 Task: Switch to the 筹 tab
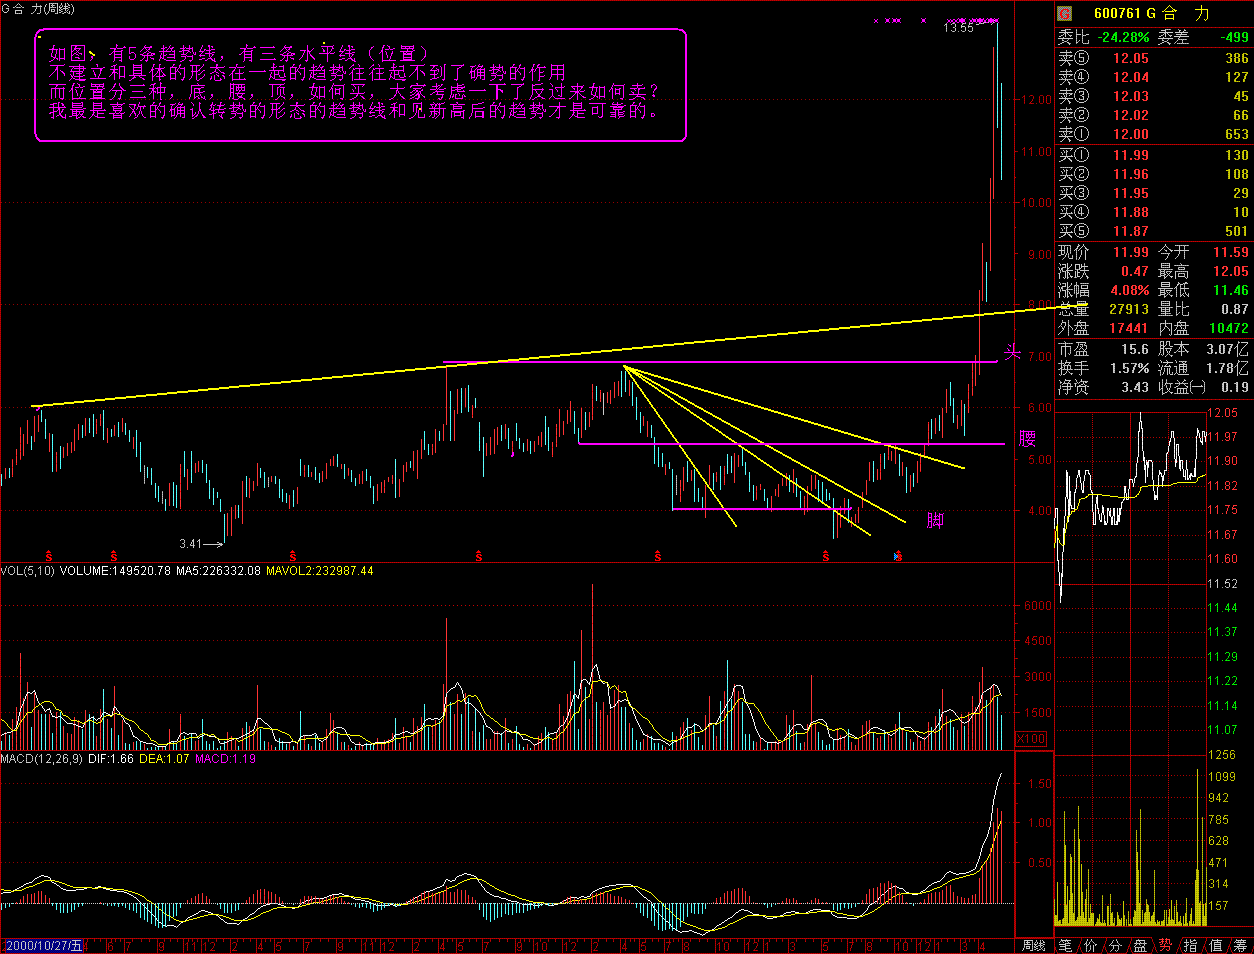(x=1240, y=945)
